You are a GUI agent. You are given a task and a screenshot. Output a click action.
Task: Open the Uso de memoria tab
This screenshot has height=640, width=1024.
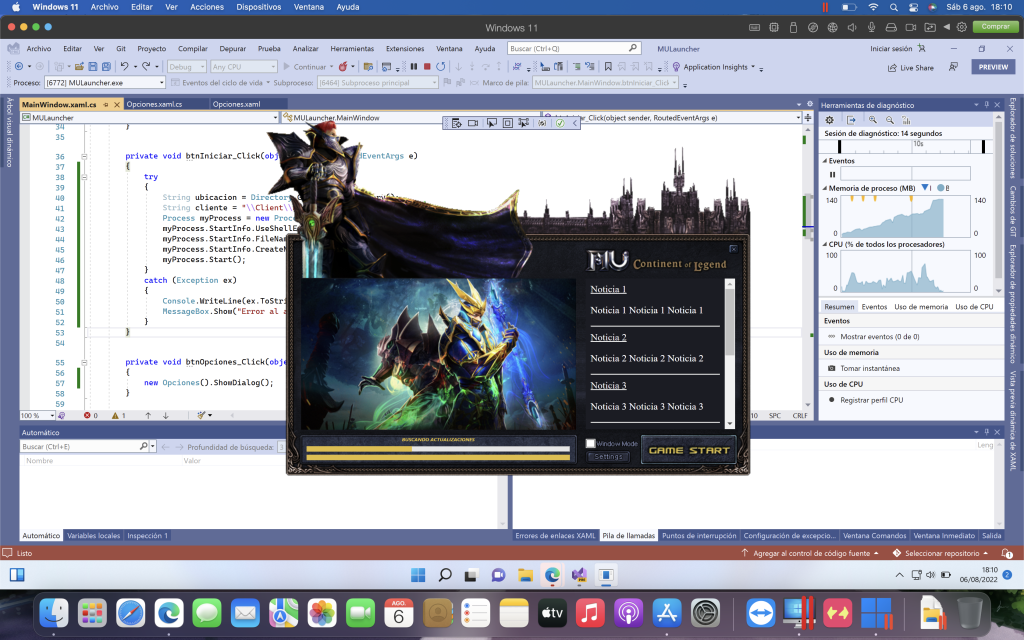[x=921, y=307]
